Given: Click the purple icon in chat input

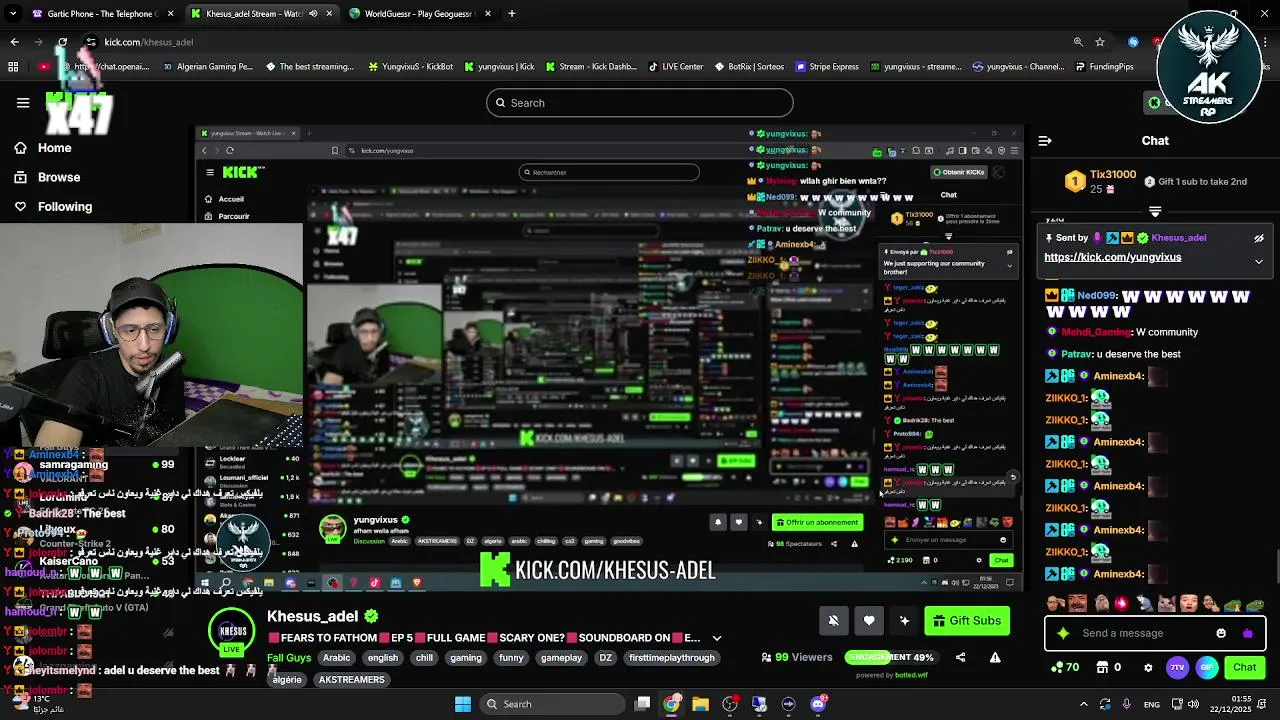Looking at the screenshot, I should point(1247,633).
